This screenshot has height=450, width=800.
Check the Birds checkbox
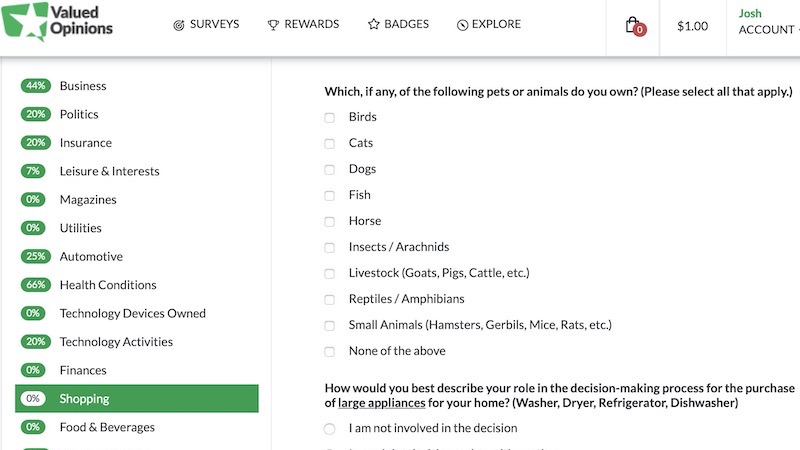[x=330, y=118]
